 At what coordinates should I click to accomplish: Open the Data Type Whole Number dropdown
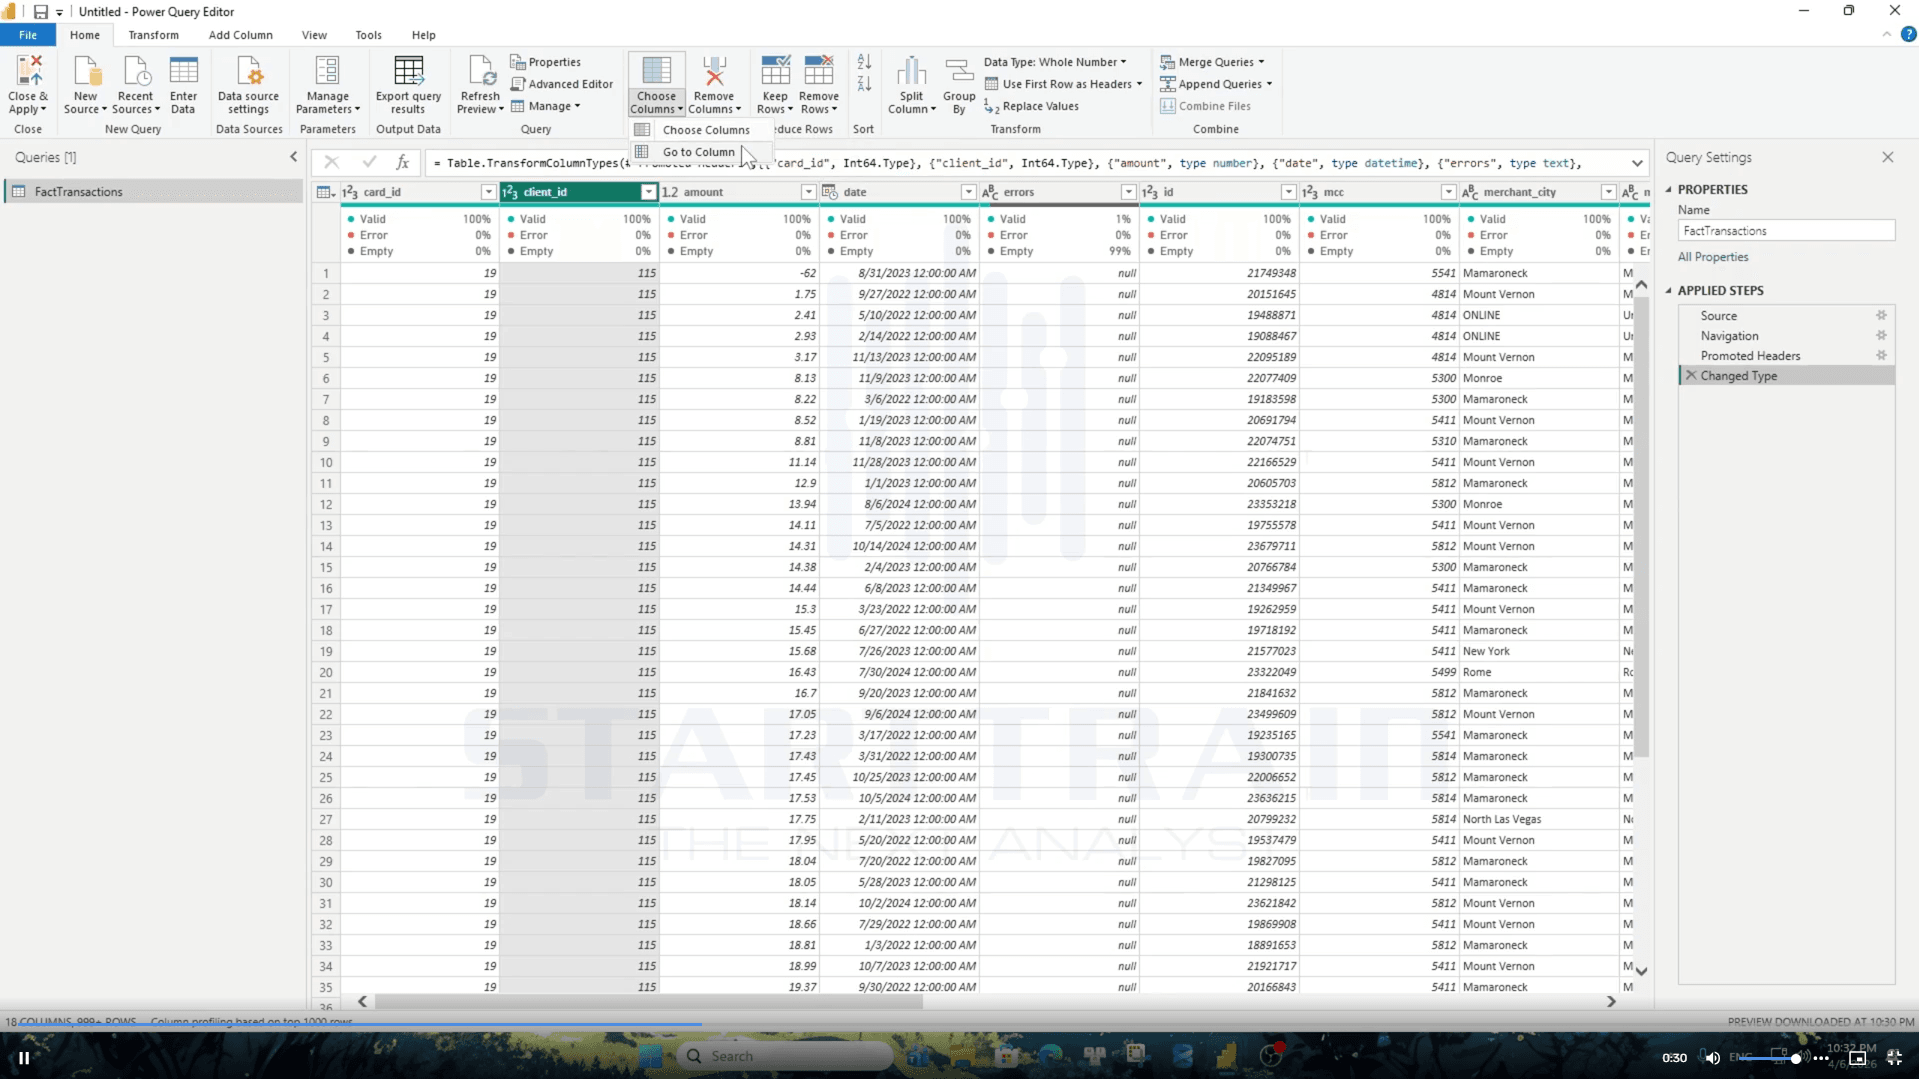[x=1055, y=62]
